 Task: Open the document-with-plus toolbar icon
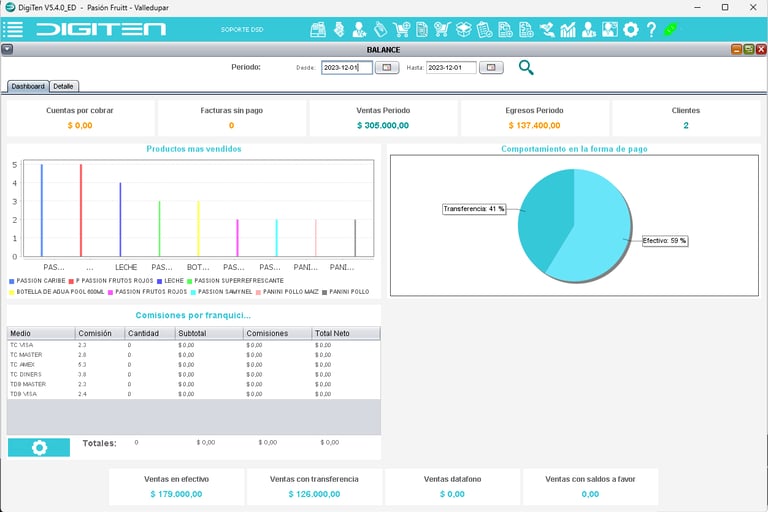505,29
